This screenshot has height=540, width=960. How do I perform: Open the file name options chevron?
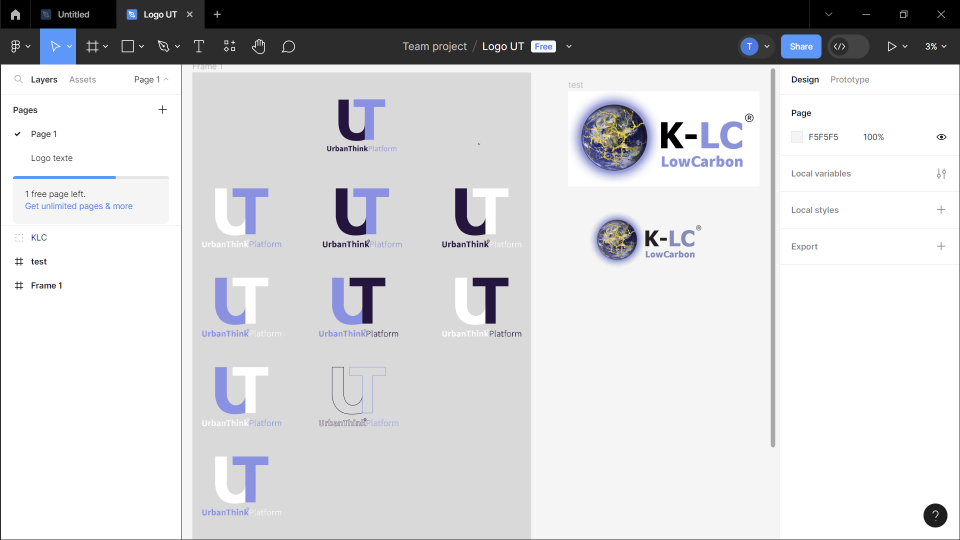[x=569, y=46]
